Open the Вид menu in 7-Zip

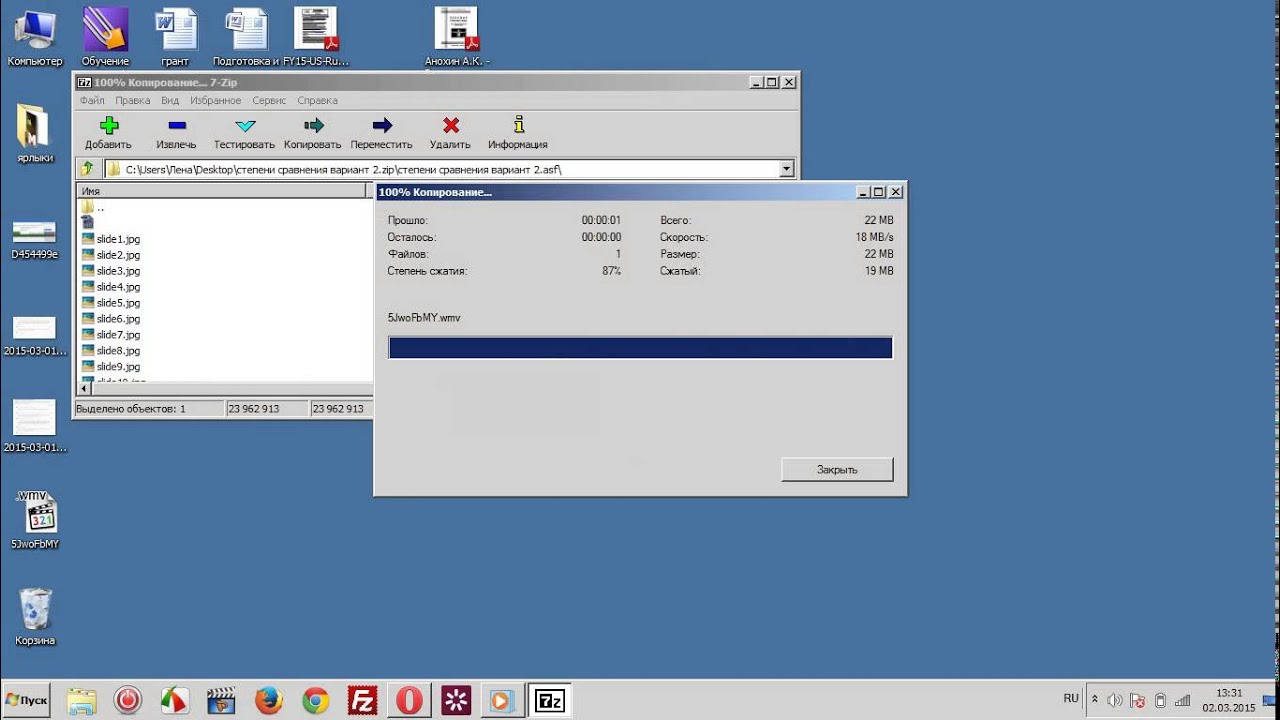tap(170, 100)
